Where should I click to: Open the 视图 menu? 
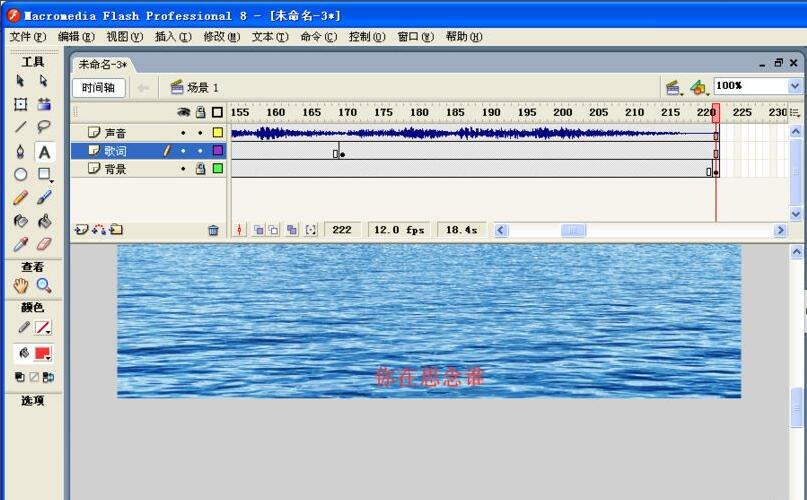pyautogui.click(x=125, y=37)
